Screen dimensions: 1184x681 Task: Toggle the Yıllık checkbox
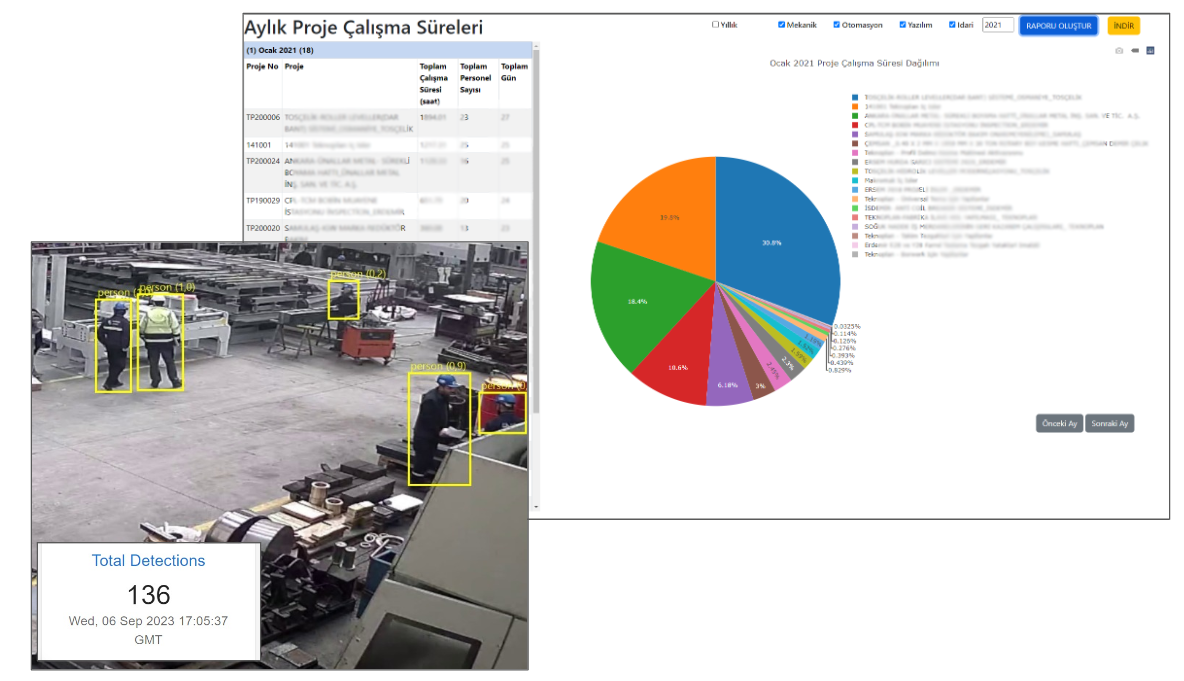click(715, 25)
